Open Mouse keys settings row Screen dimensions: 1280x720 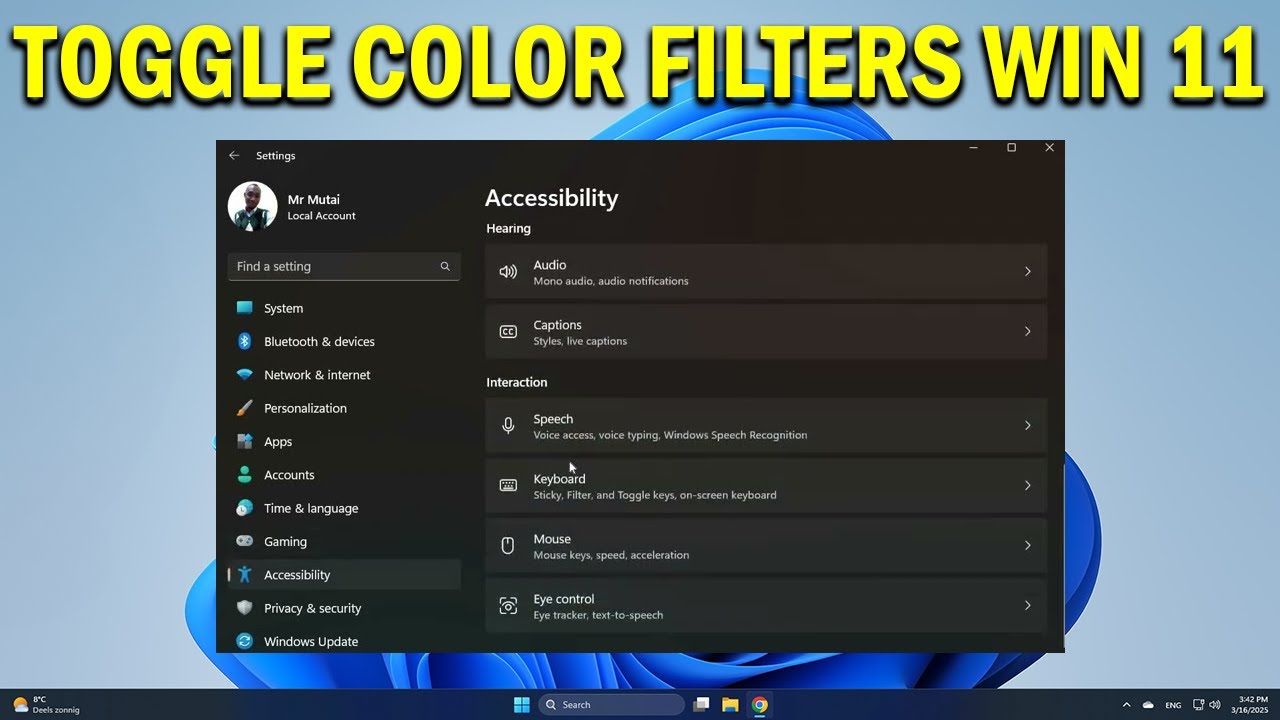click(766, 545)
